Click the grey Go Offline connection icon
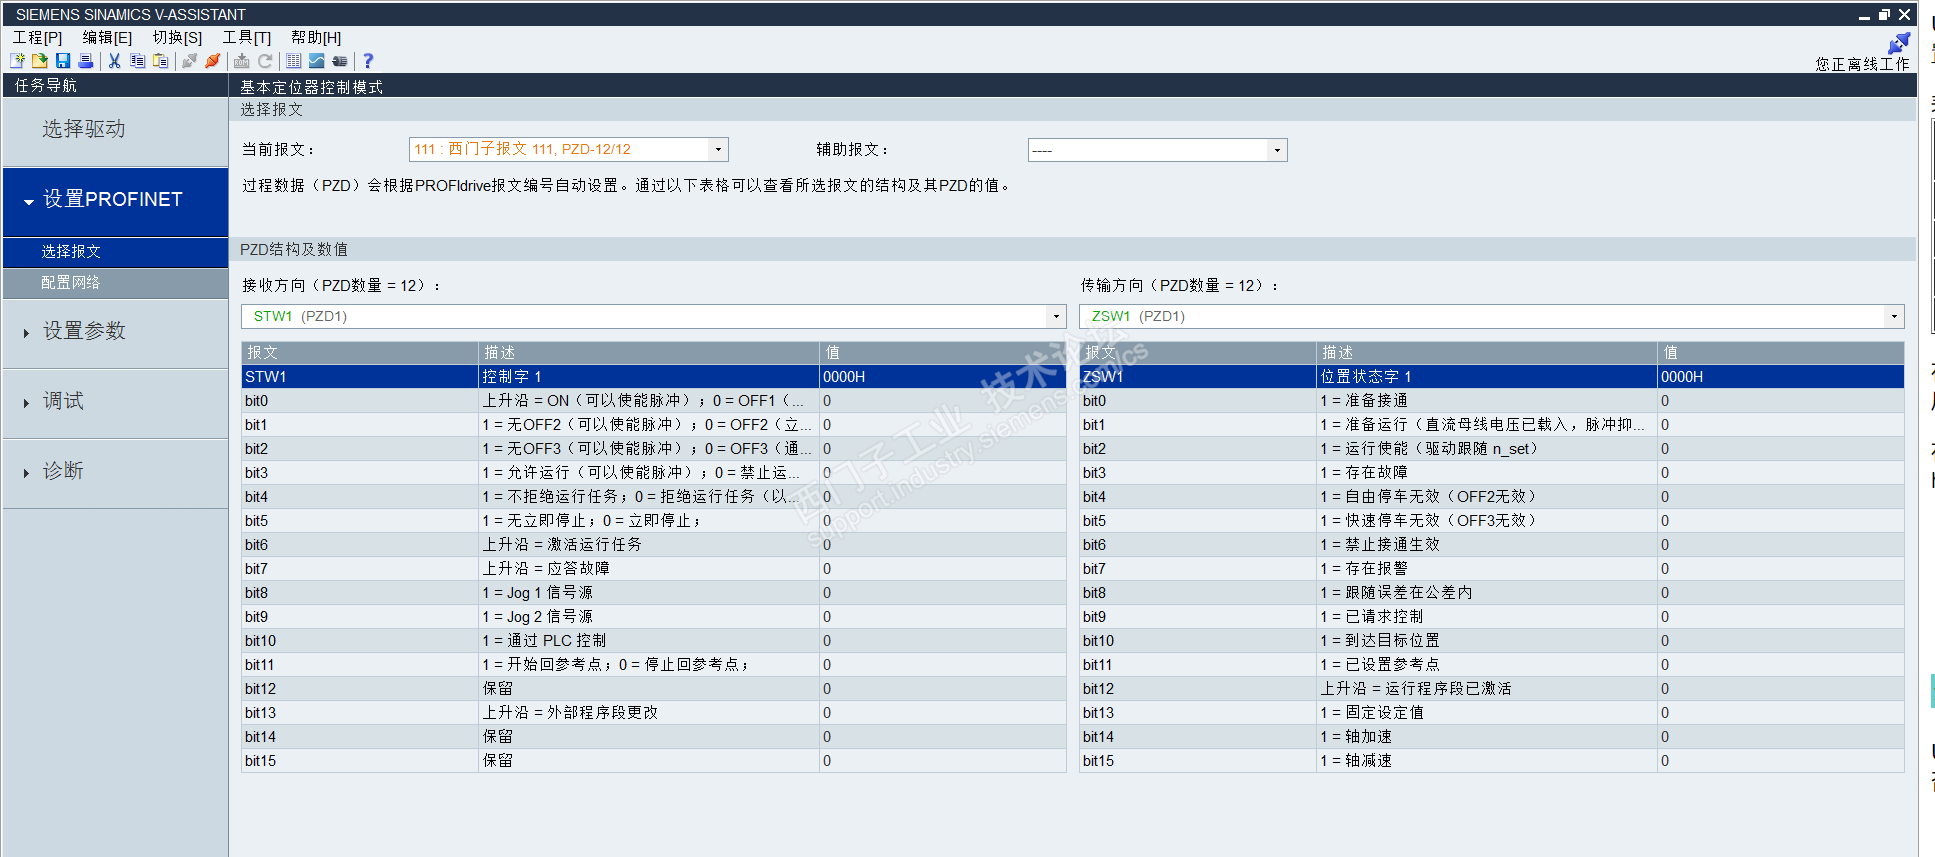1935x857 pixels. 189,61
